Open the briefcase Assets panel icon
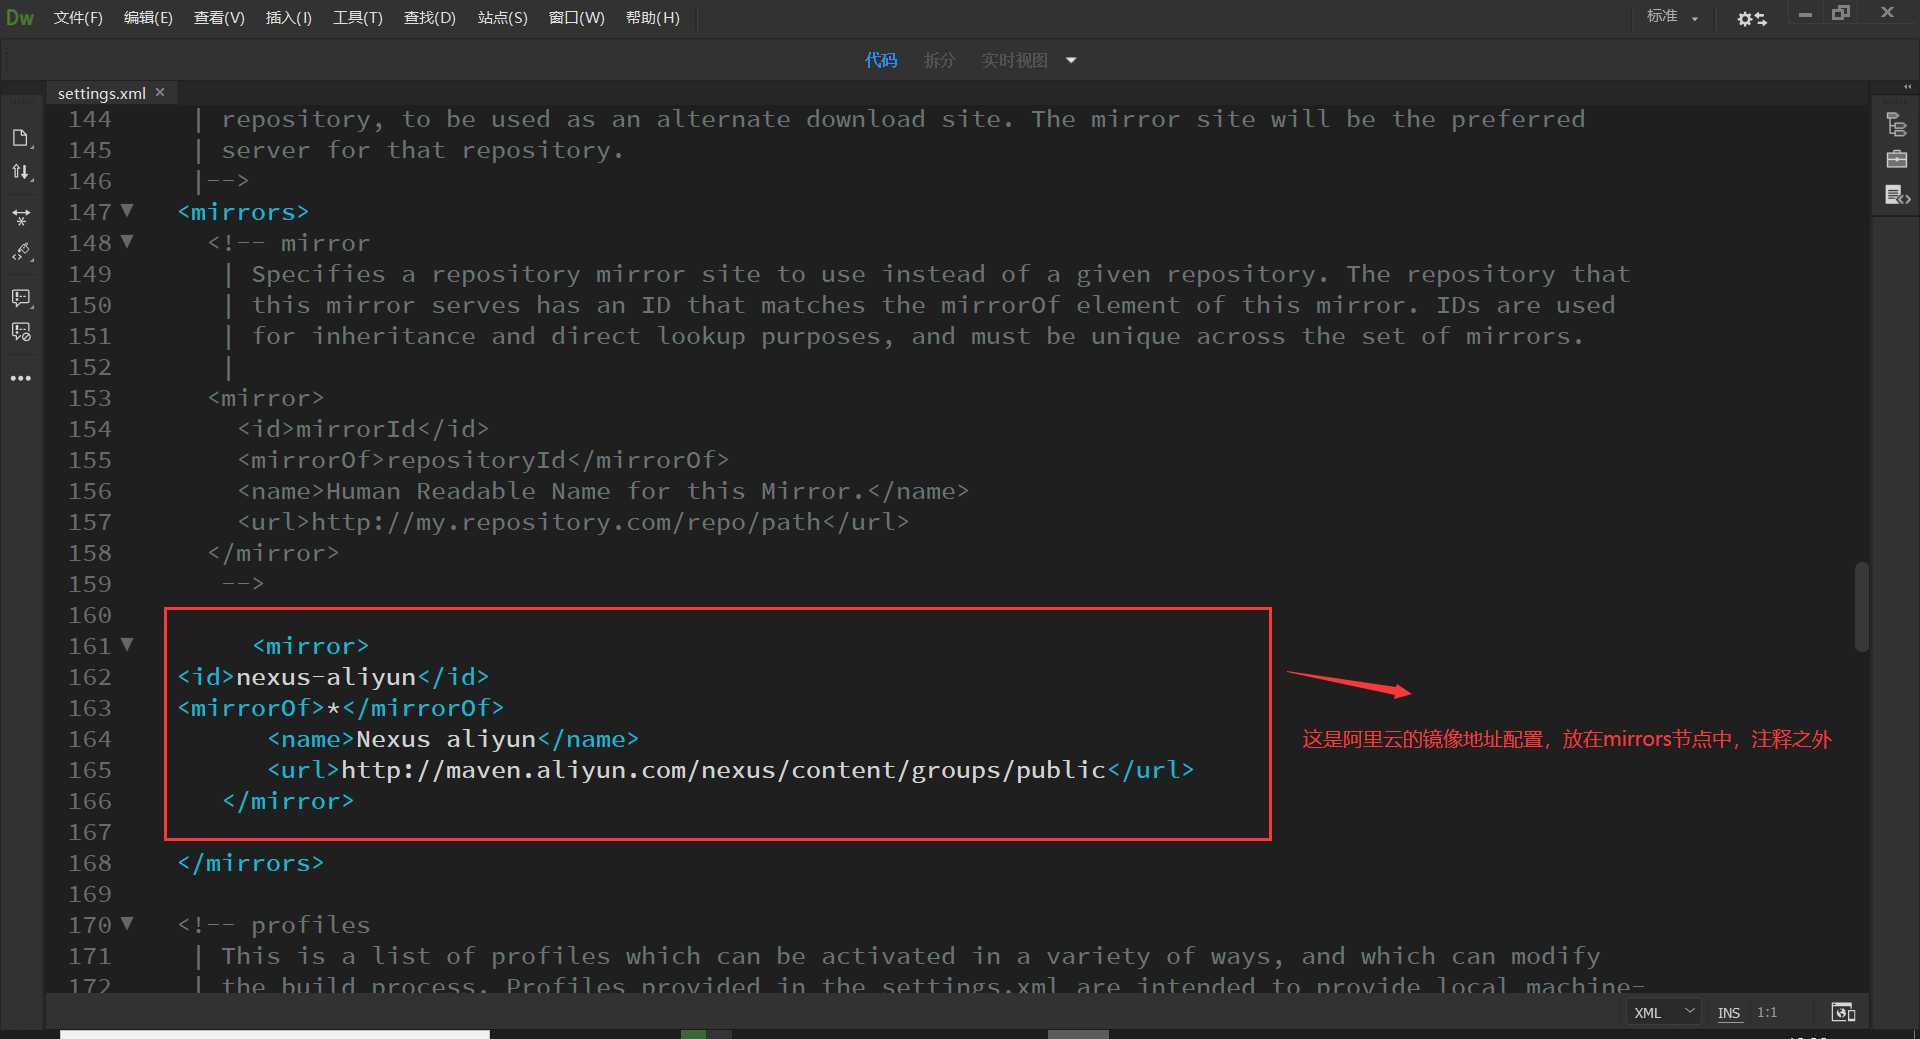1920x1039 pixels. pos(1896,160)
